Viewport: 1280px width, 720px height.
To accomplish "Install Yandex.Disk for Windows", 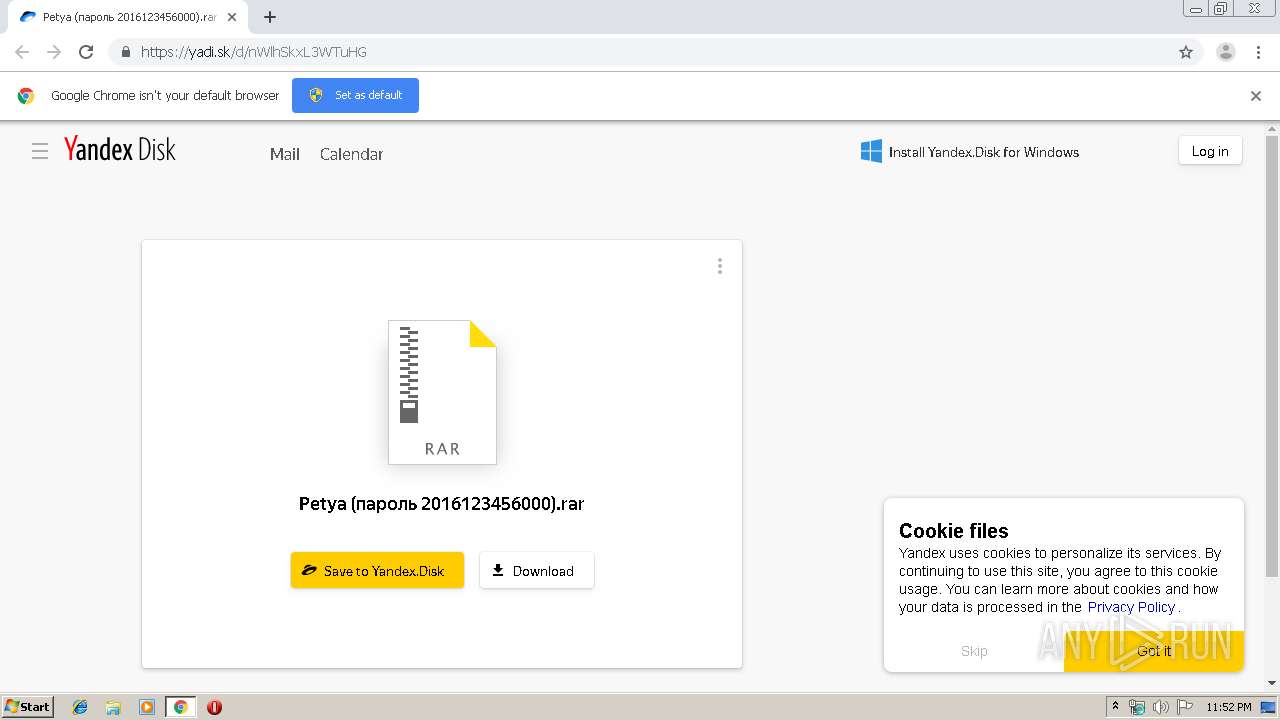I will click(970, 152).
